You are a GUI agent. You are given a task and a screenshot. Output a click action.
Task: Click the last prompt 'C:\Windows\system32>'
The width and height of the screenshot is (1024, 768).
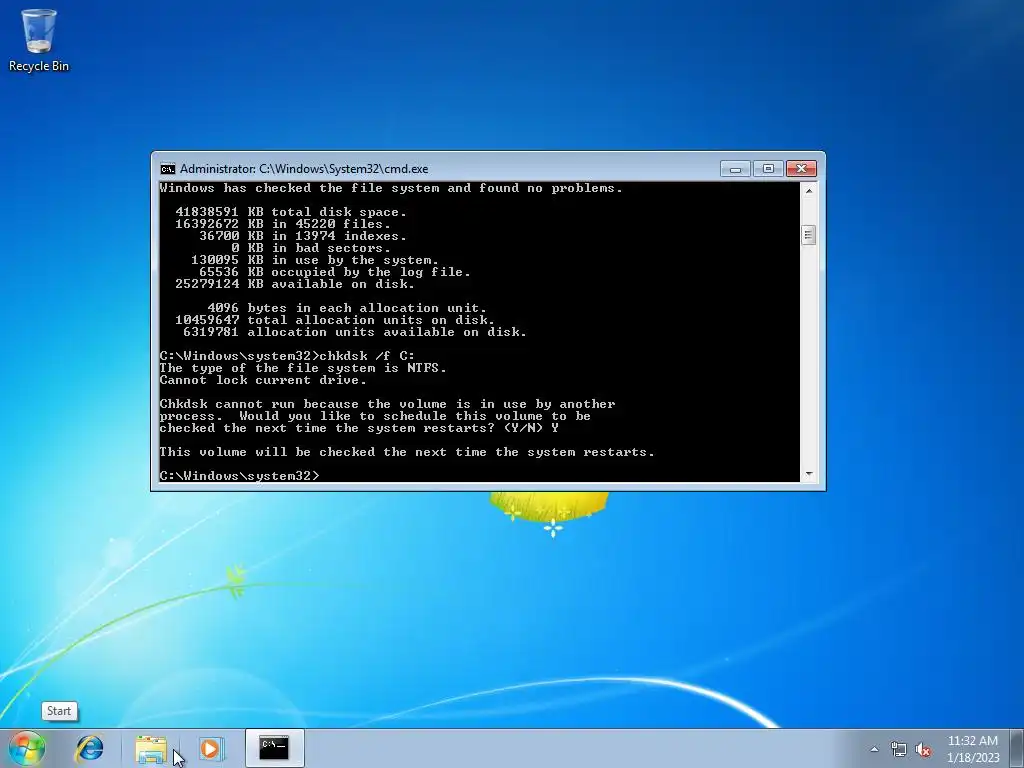pyautogui.click(x=240, y=476)
